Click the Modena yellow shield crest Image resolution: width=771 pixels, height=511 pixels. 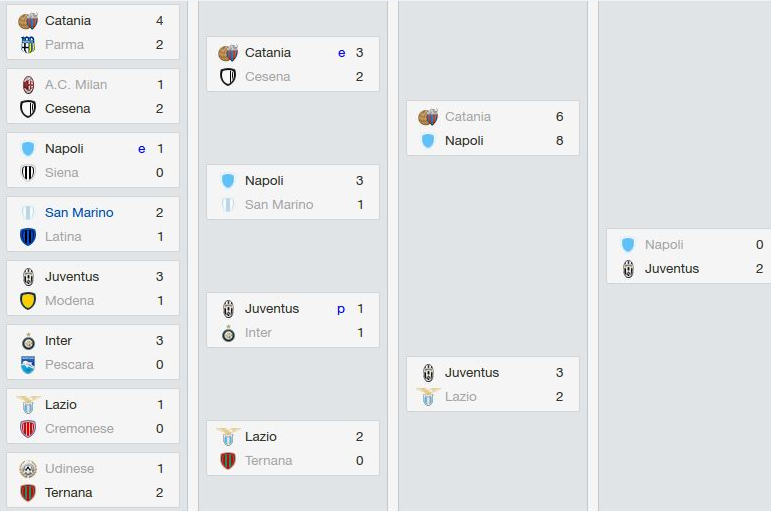[28, 301]
